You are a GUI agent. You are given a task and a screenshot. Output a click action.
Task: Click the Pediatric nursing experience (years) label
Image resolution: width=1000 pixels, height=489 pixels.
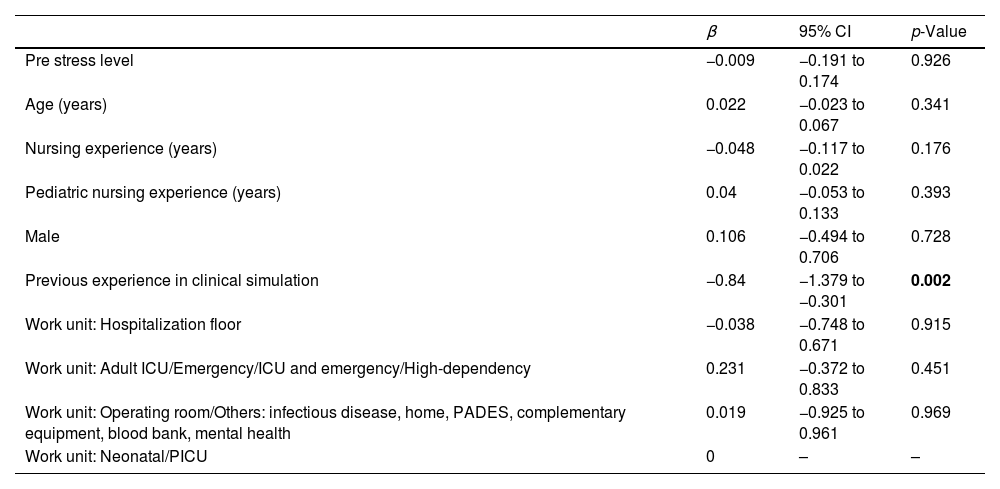153,192
